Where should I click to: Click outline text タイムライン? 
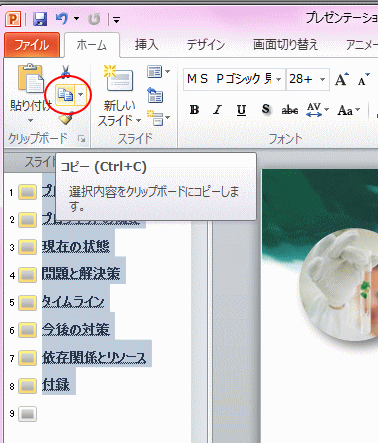pos(73,302)
